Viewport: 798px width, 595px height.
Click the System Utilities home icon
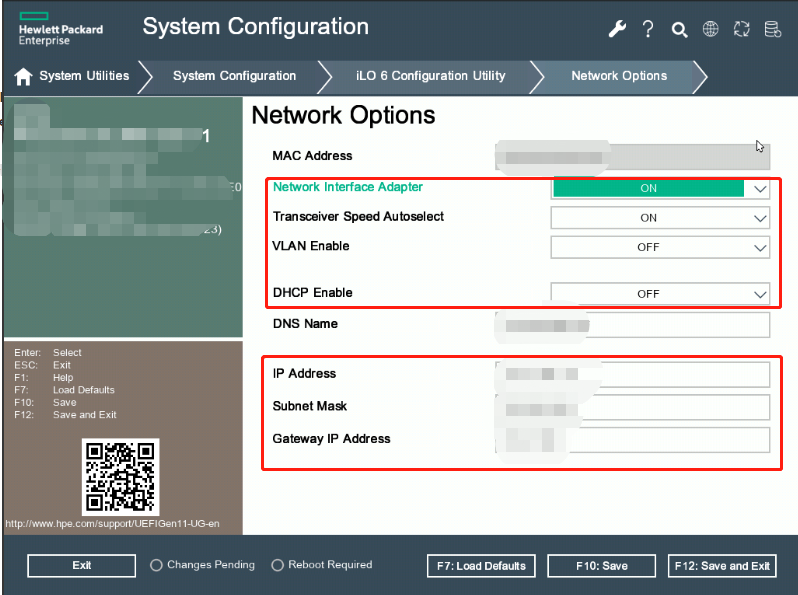23,76
